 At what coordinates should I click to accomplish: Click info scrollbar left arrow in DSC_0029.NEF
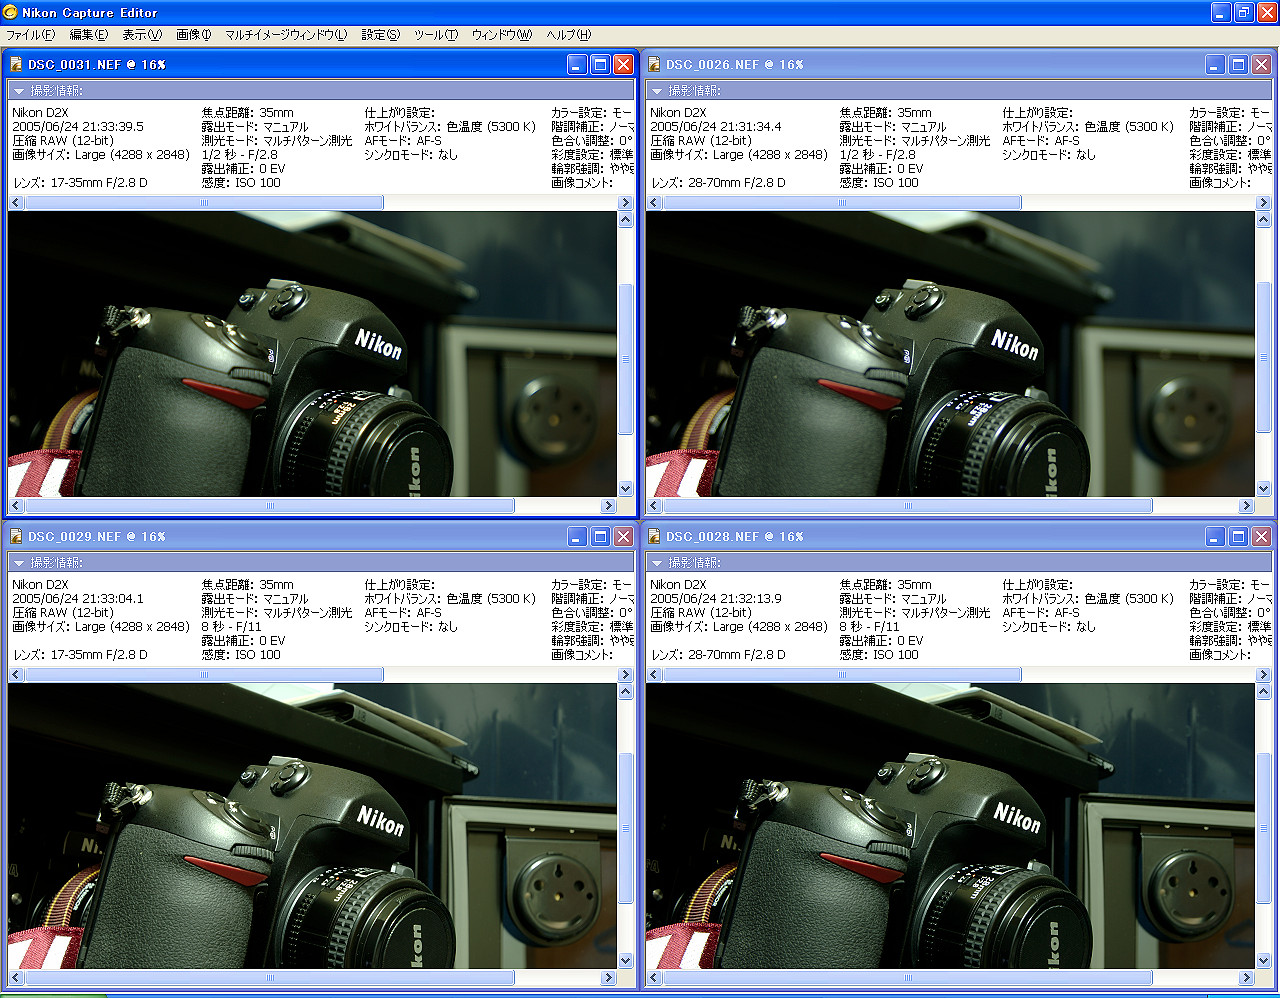(16, 674)
